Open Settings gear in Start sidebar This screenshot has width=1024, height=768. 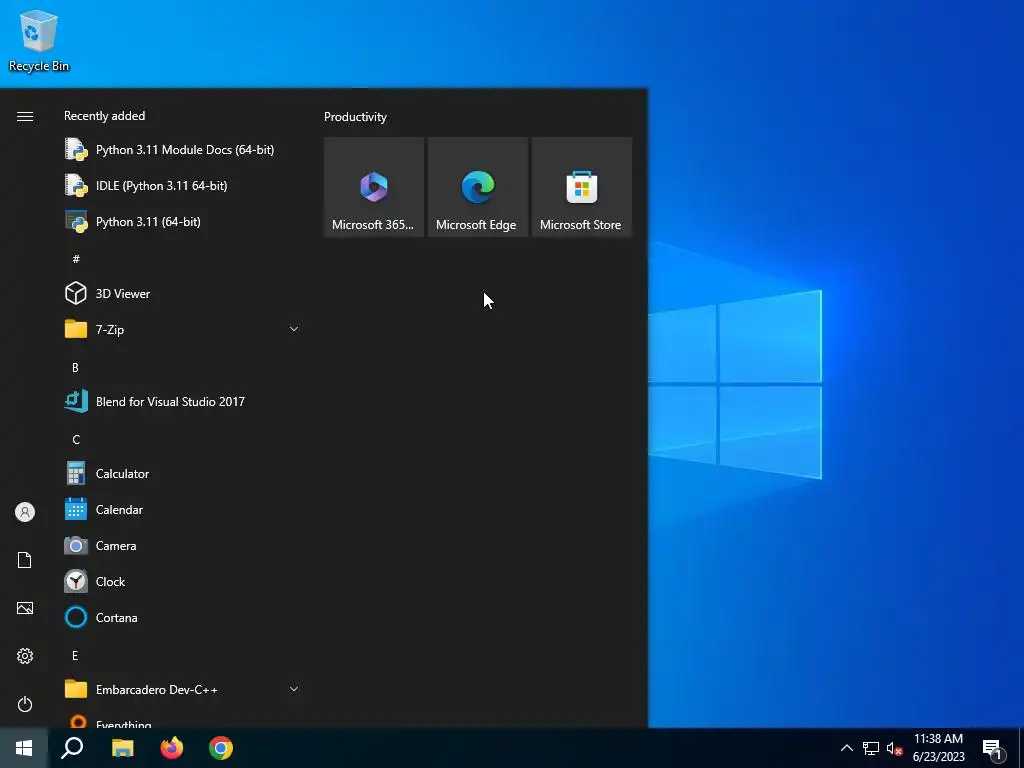25,656
